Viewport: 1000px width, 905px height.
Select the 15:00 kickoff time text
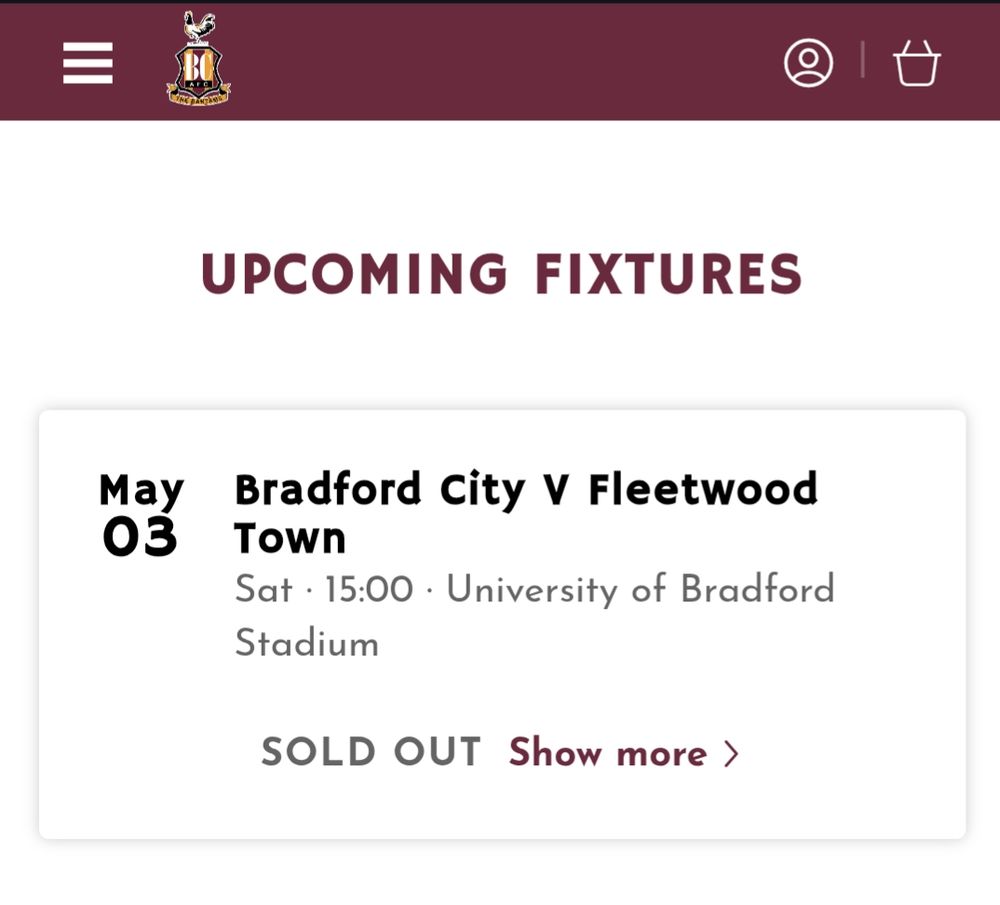point(369,589)
